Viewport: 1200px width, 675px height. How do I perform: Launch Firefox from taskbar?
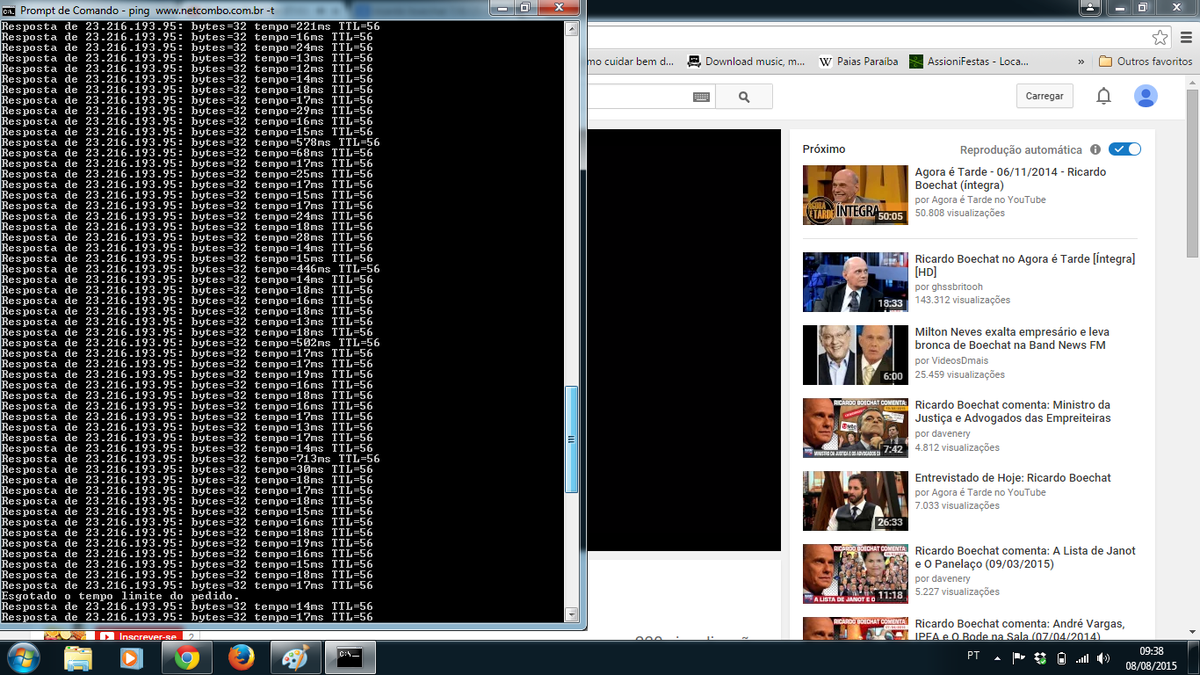coord(240,658)
